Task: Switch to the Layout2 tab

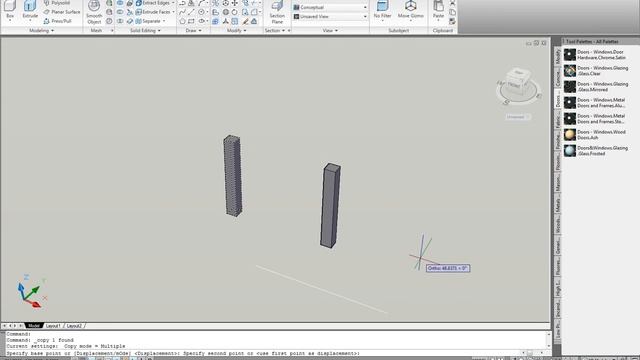Action: 74,326
